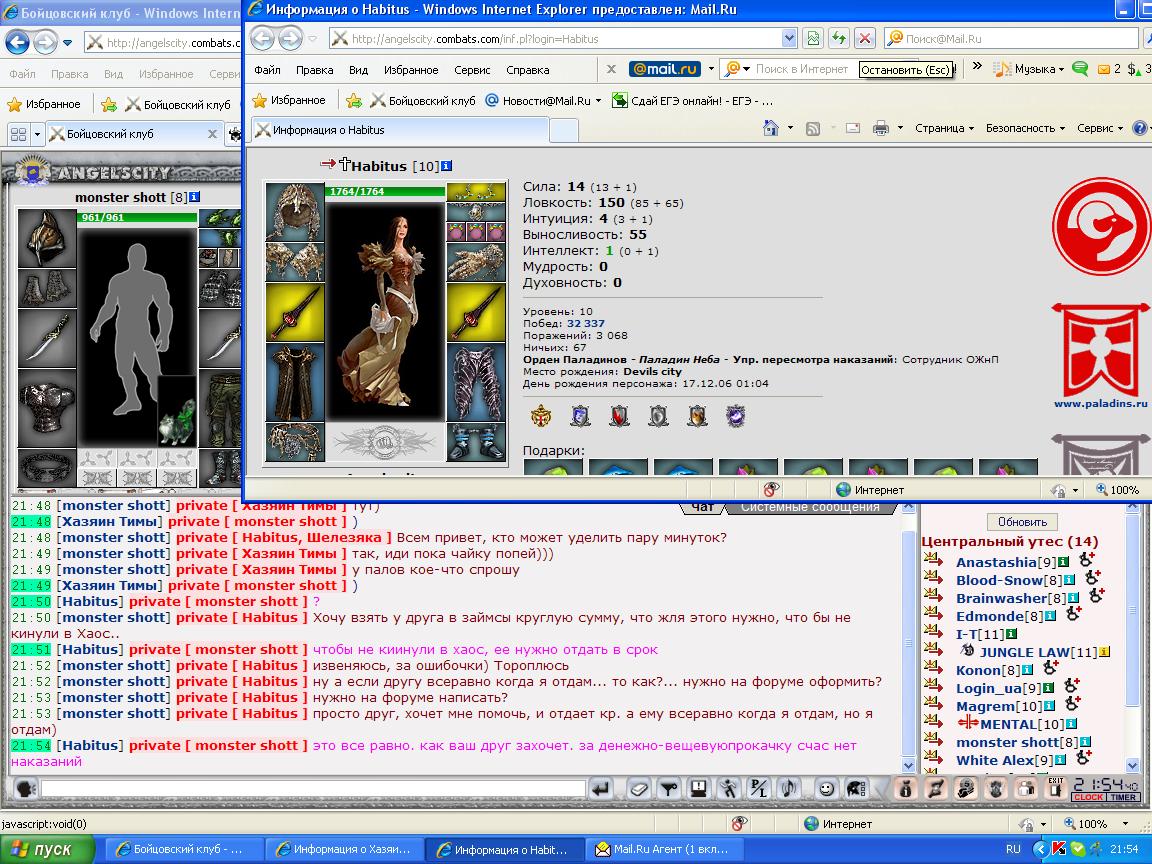The image size is (1152, 864).
Task: Open Сдай ЕГЭ онлайн favorites link
Action: coord(692,101)
